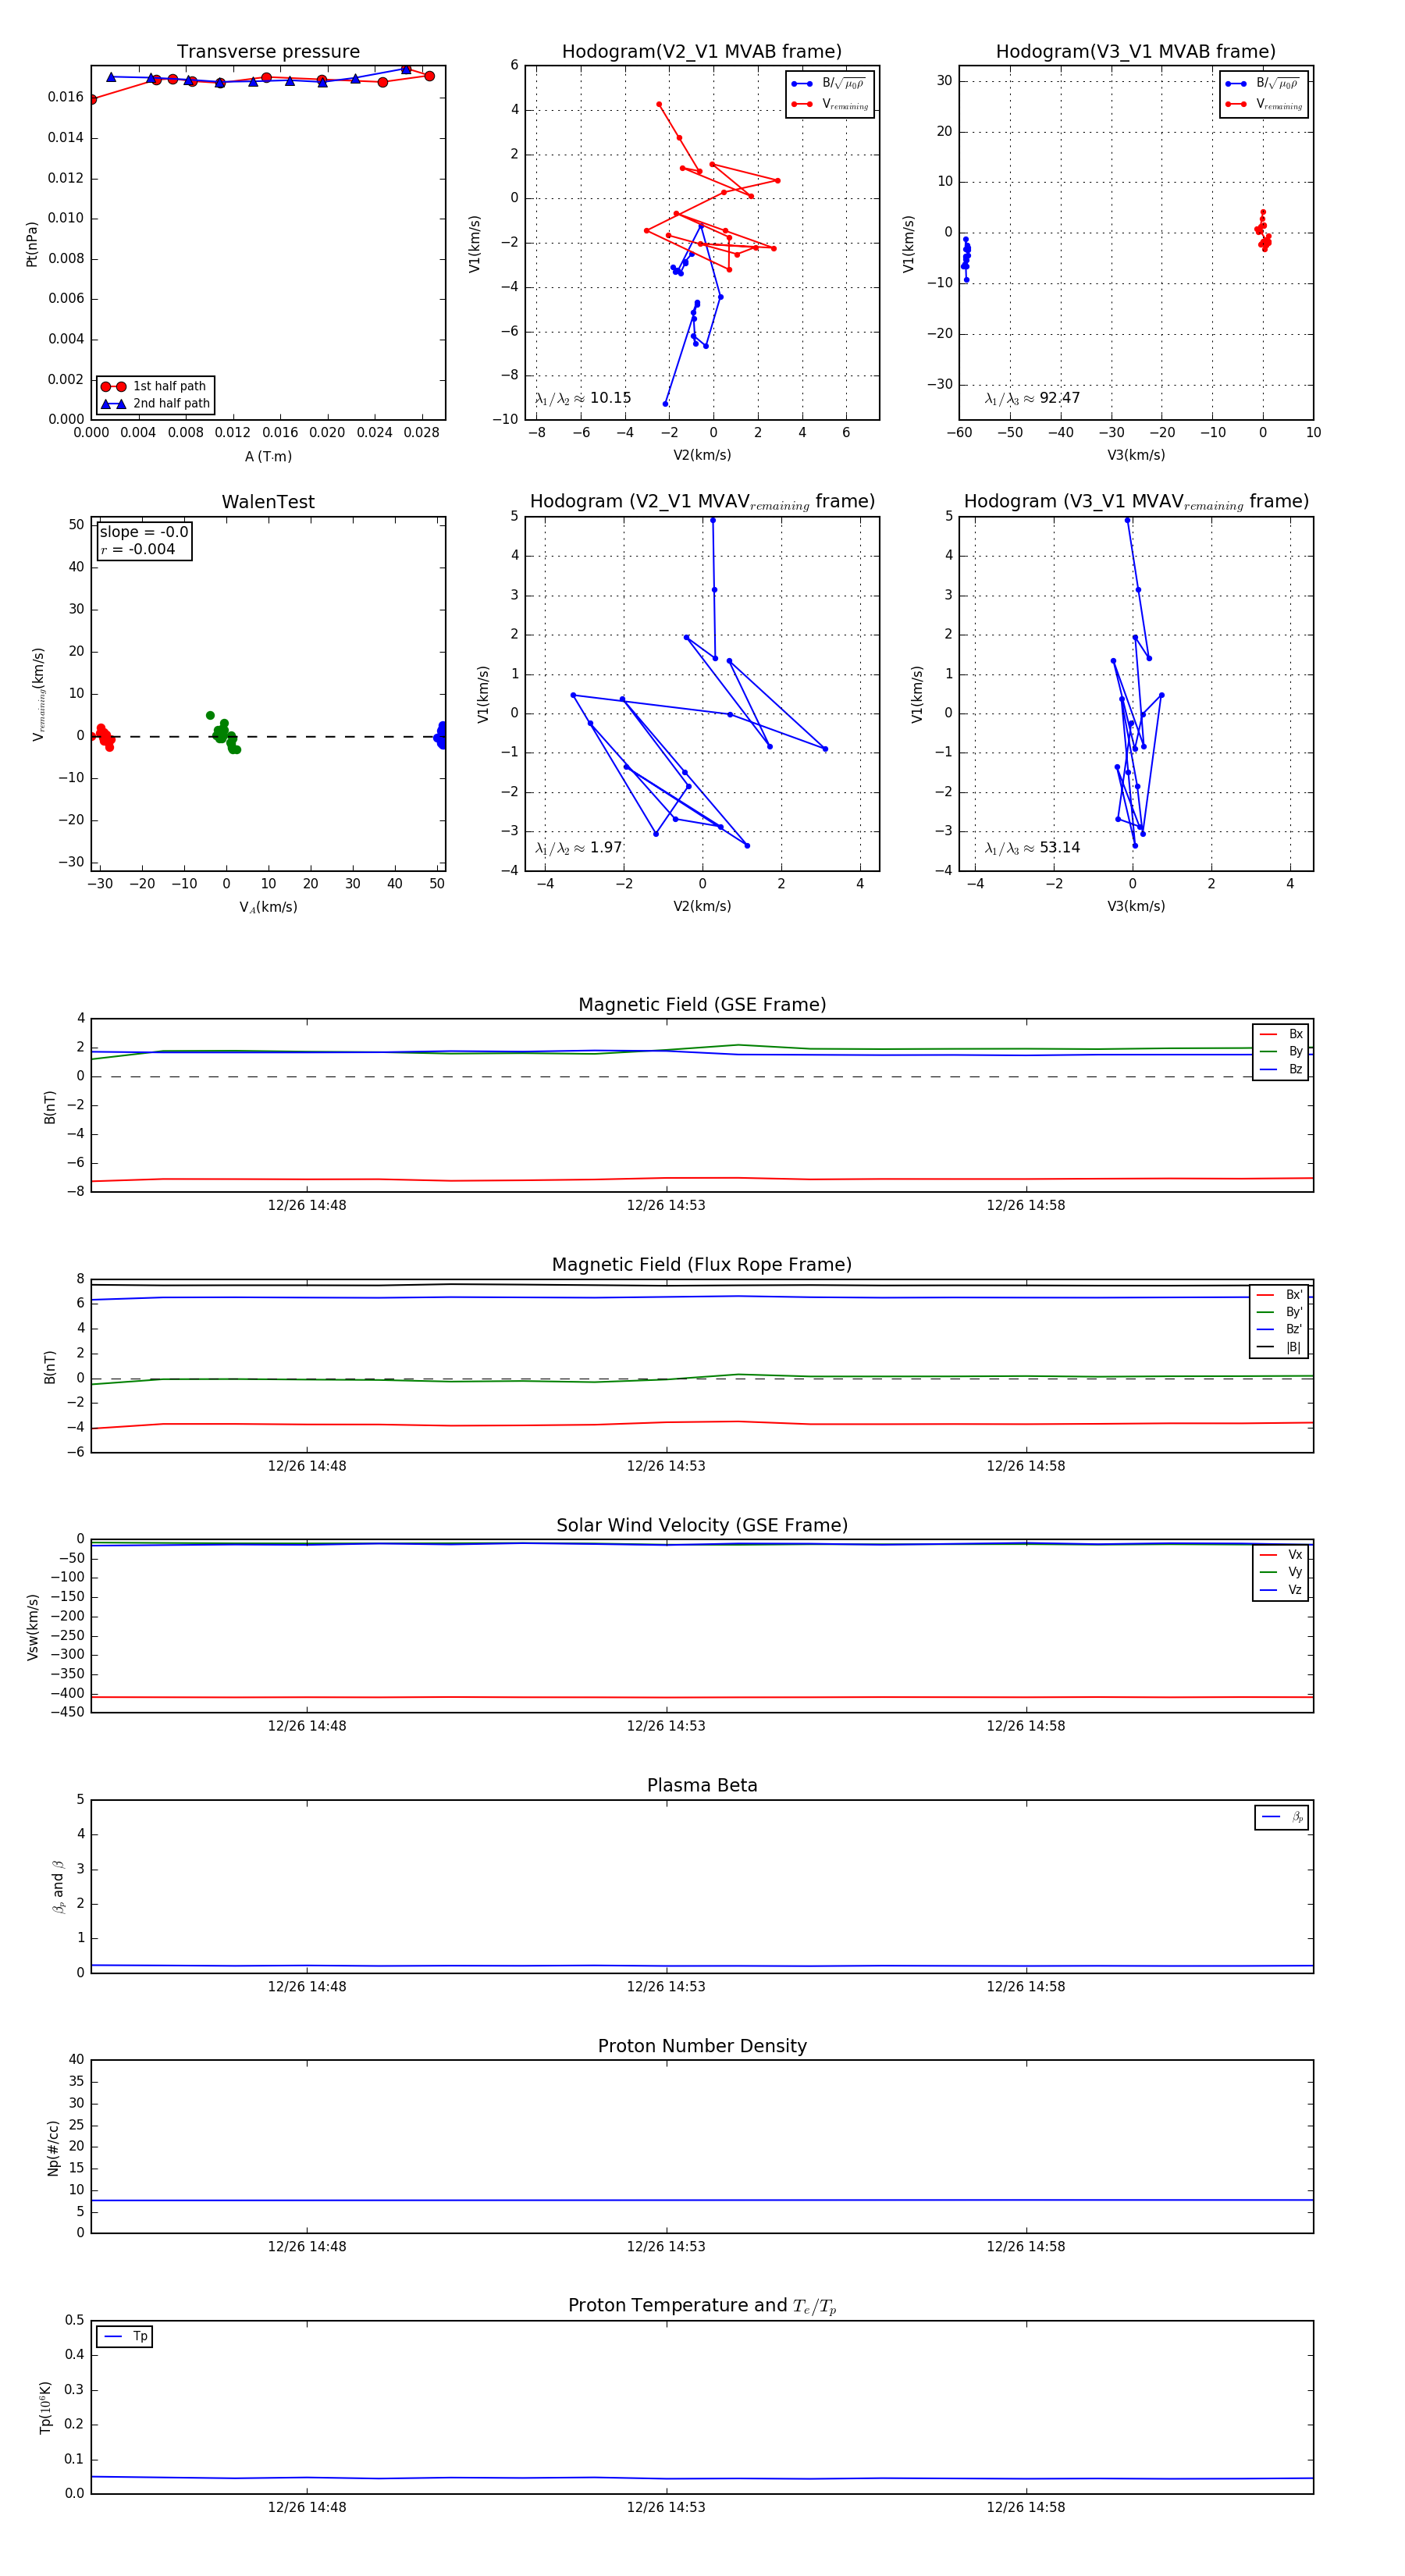Click '12/26 14:58' tick under Proton Temperature

[1026, 2507]
